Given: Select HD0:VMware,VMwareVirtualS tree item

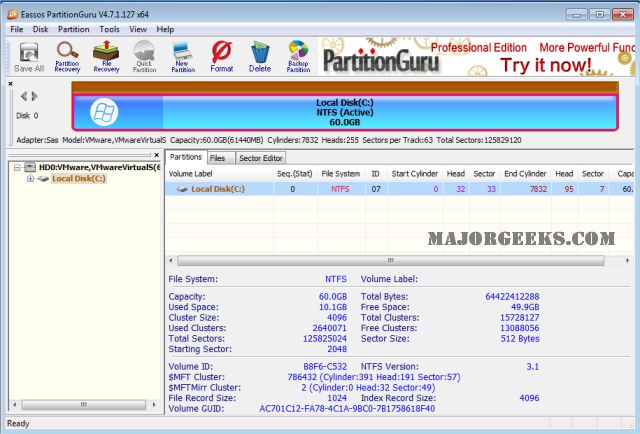Looking at the screenshot, I should (x=100, y=167).
